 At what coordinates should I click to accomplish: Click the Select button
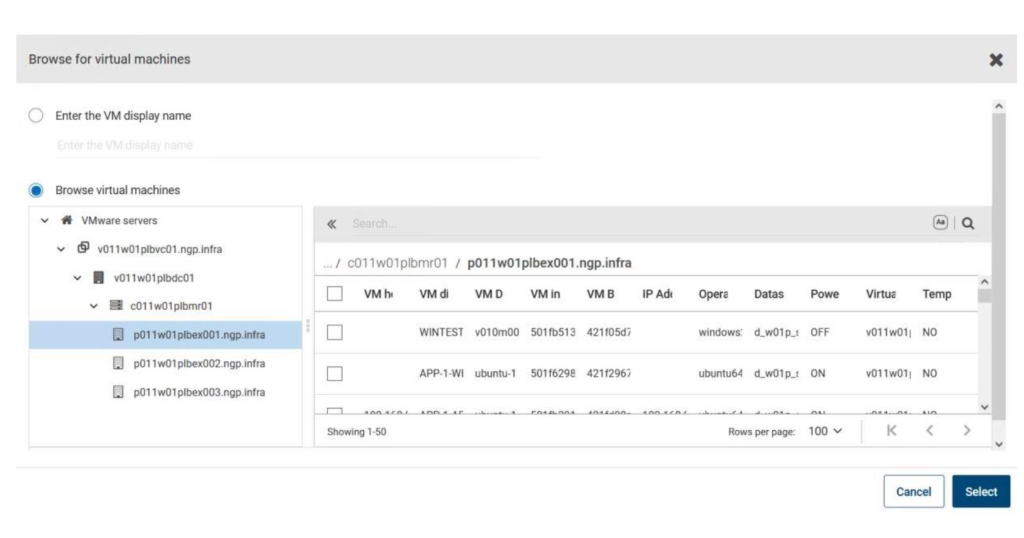point(981,492)
